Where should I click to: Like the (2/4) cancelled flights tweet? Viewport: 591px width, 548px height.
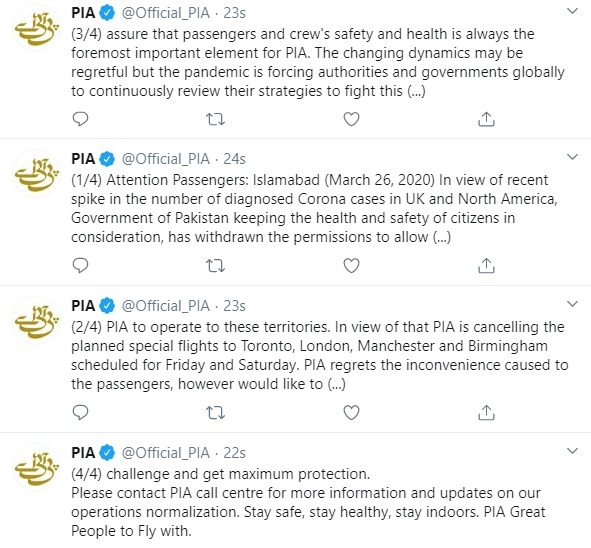coord(351,413)
